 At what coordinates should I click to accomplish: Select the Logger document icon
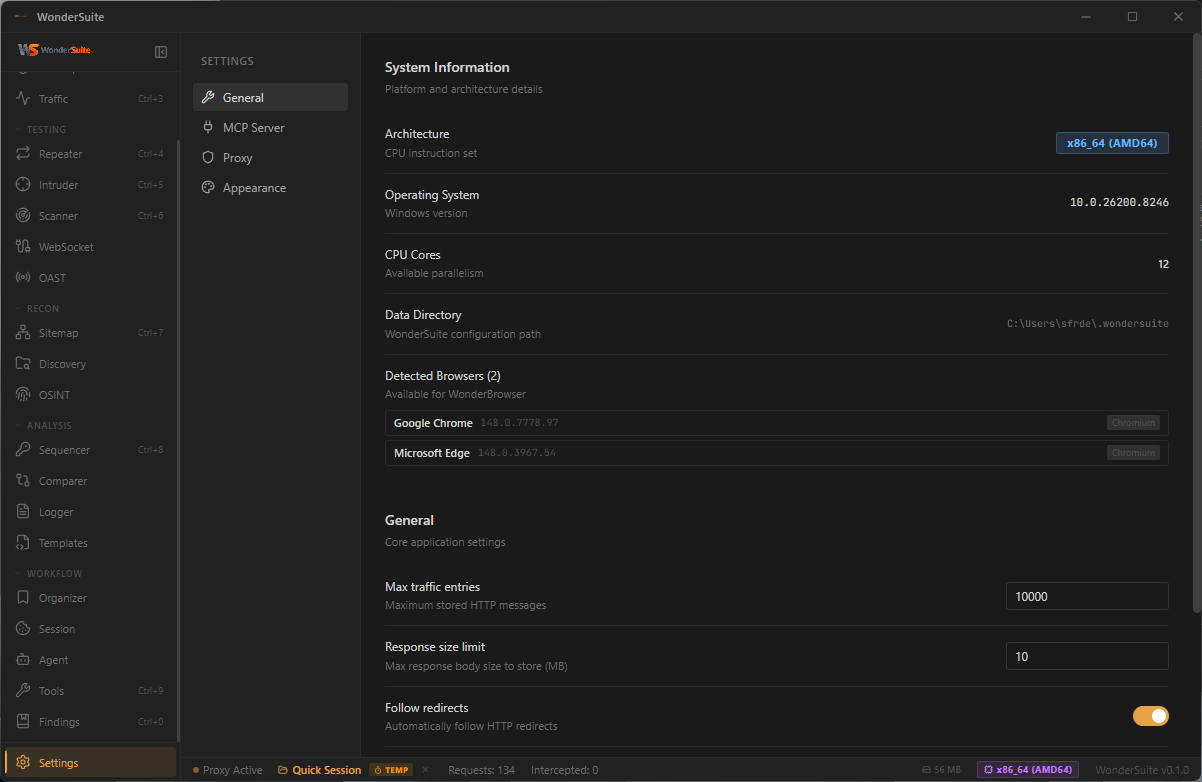click(23, 512)
